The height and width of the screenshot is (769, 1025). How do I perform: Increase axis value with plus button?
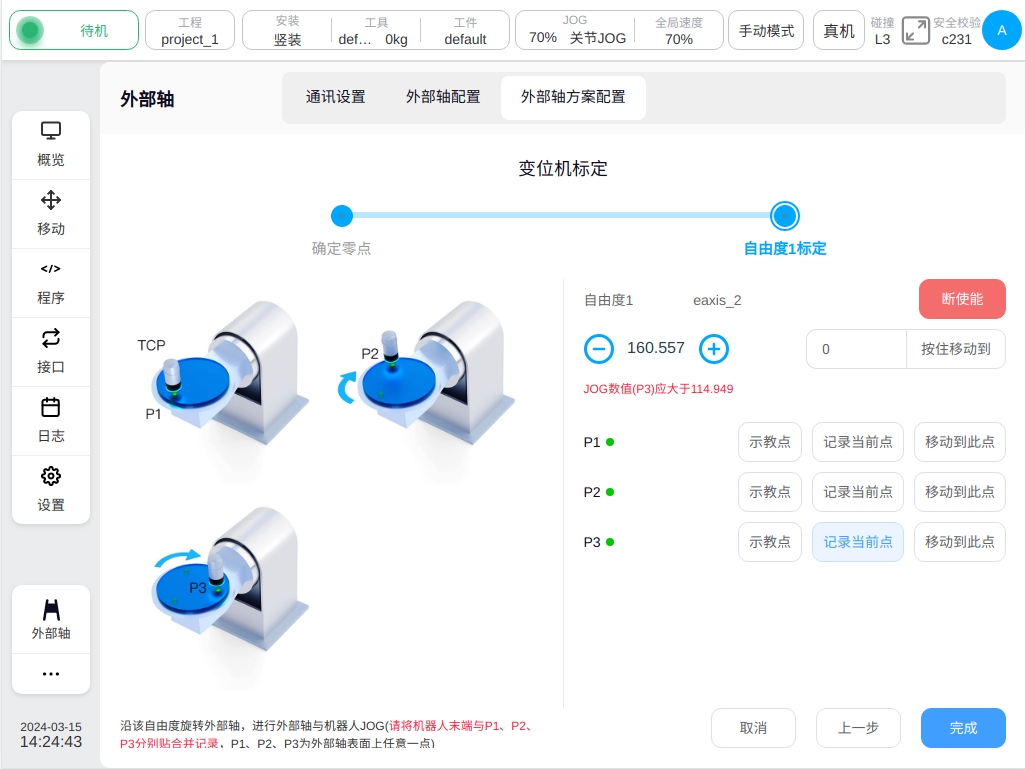(x=714, y=349)
